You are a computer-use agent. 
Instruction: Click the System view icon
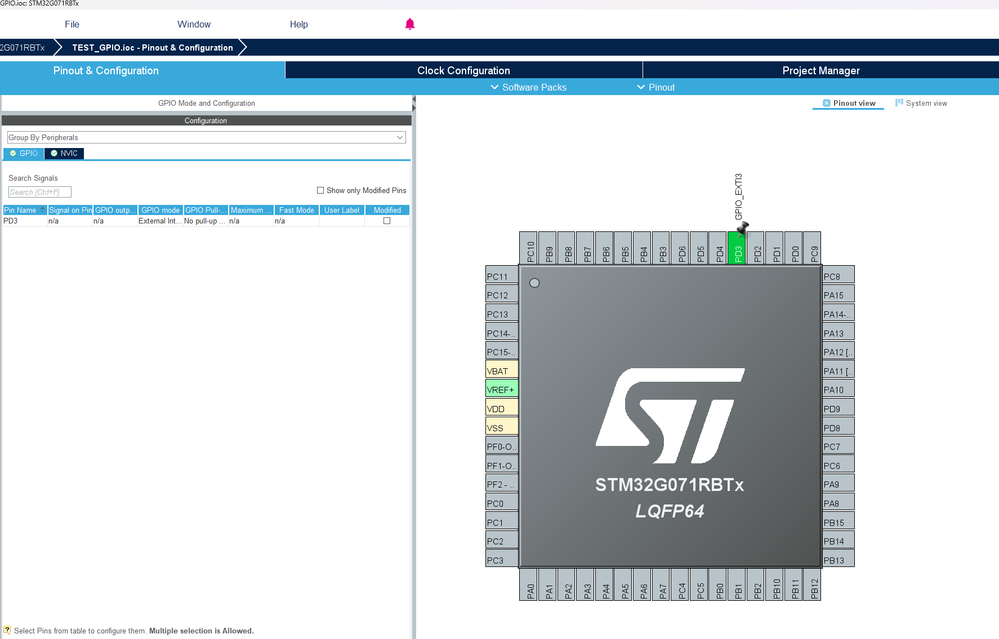900,103
